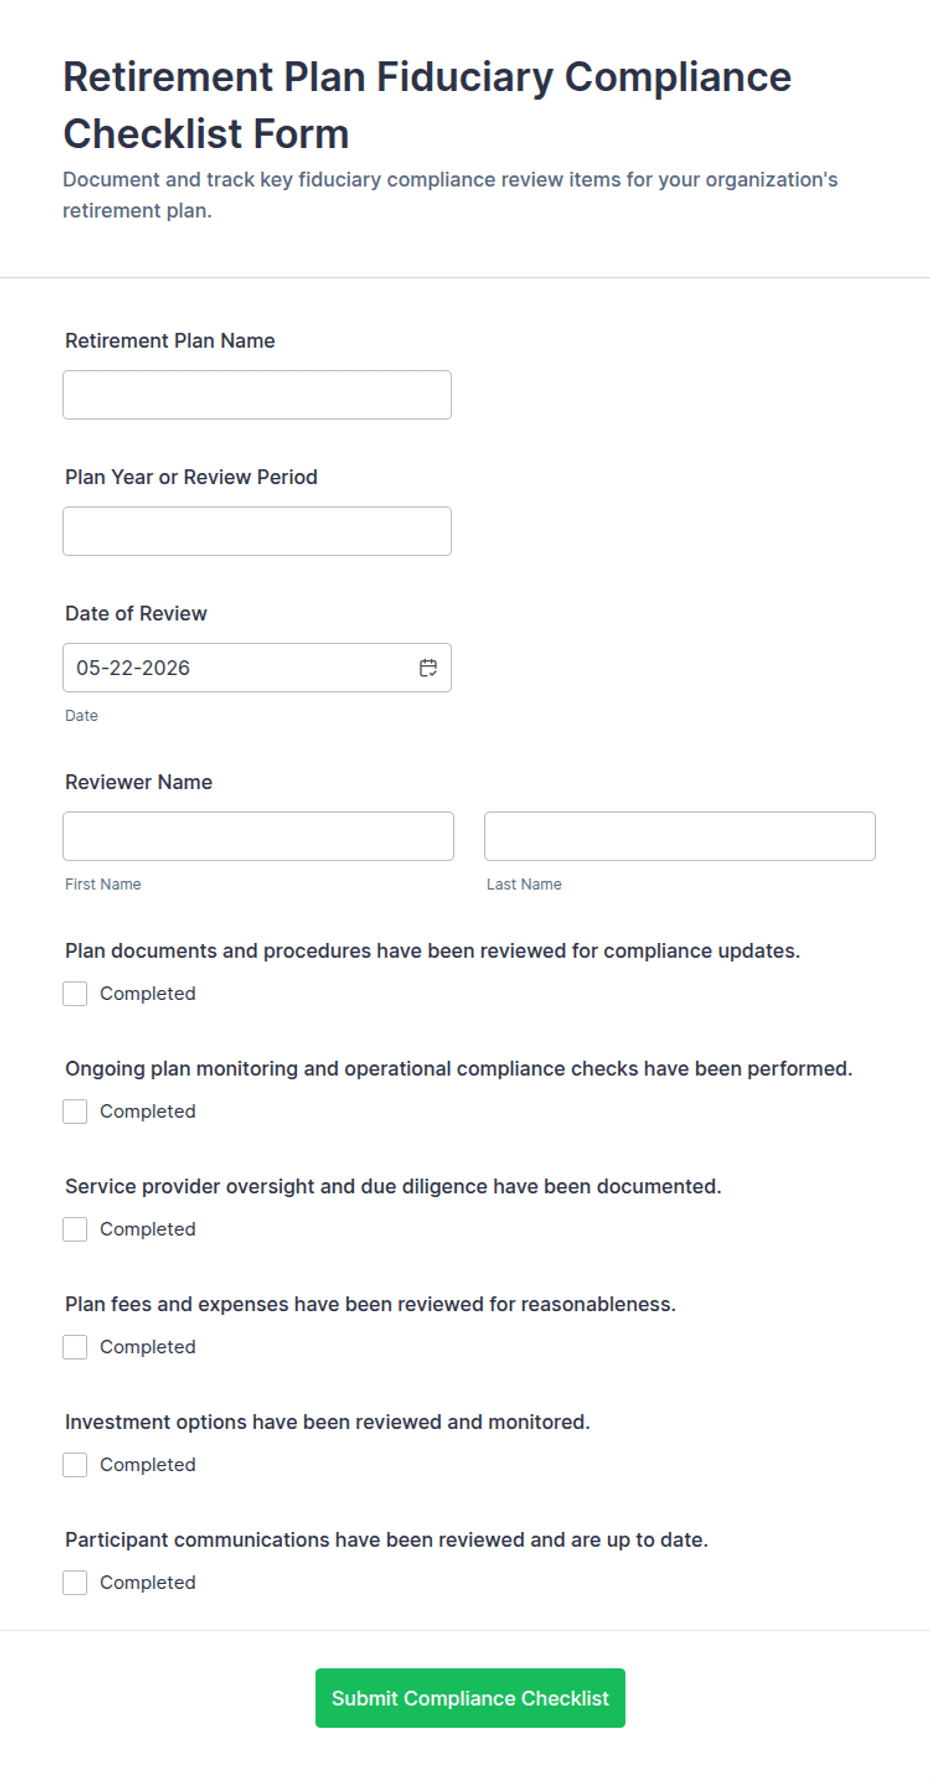The image size is (930, 1777).
Task: Mark service provider oversight as Completed
Action: 75,1229
